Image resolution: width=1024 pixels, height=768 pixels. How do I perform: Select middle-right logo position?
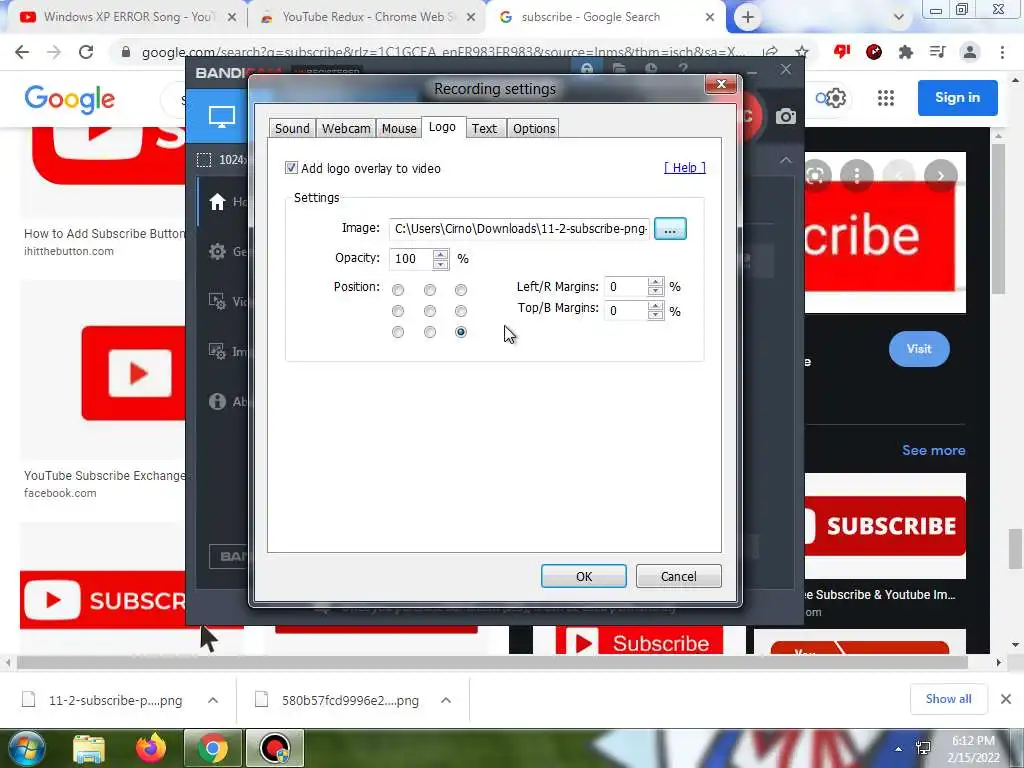point(461,311)
